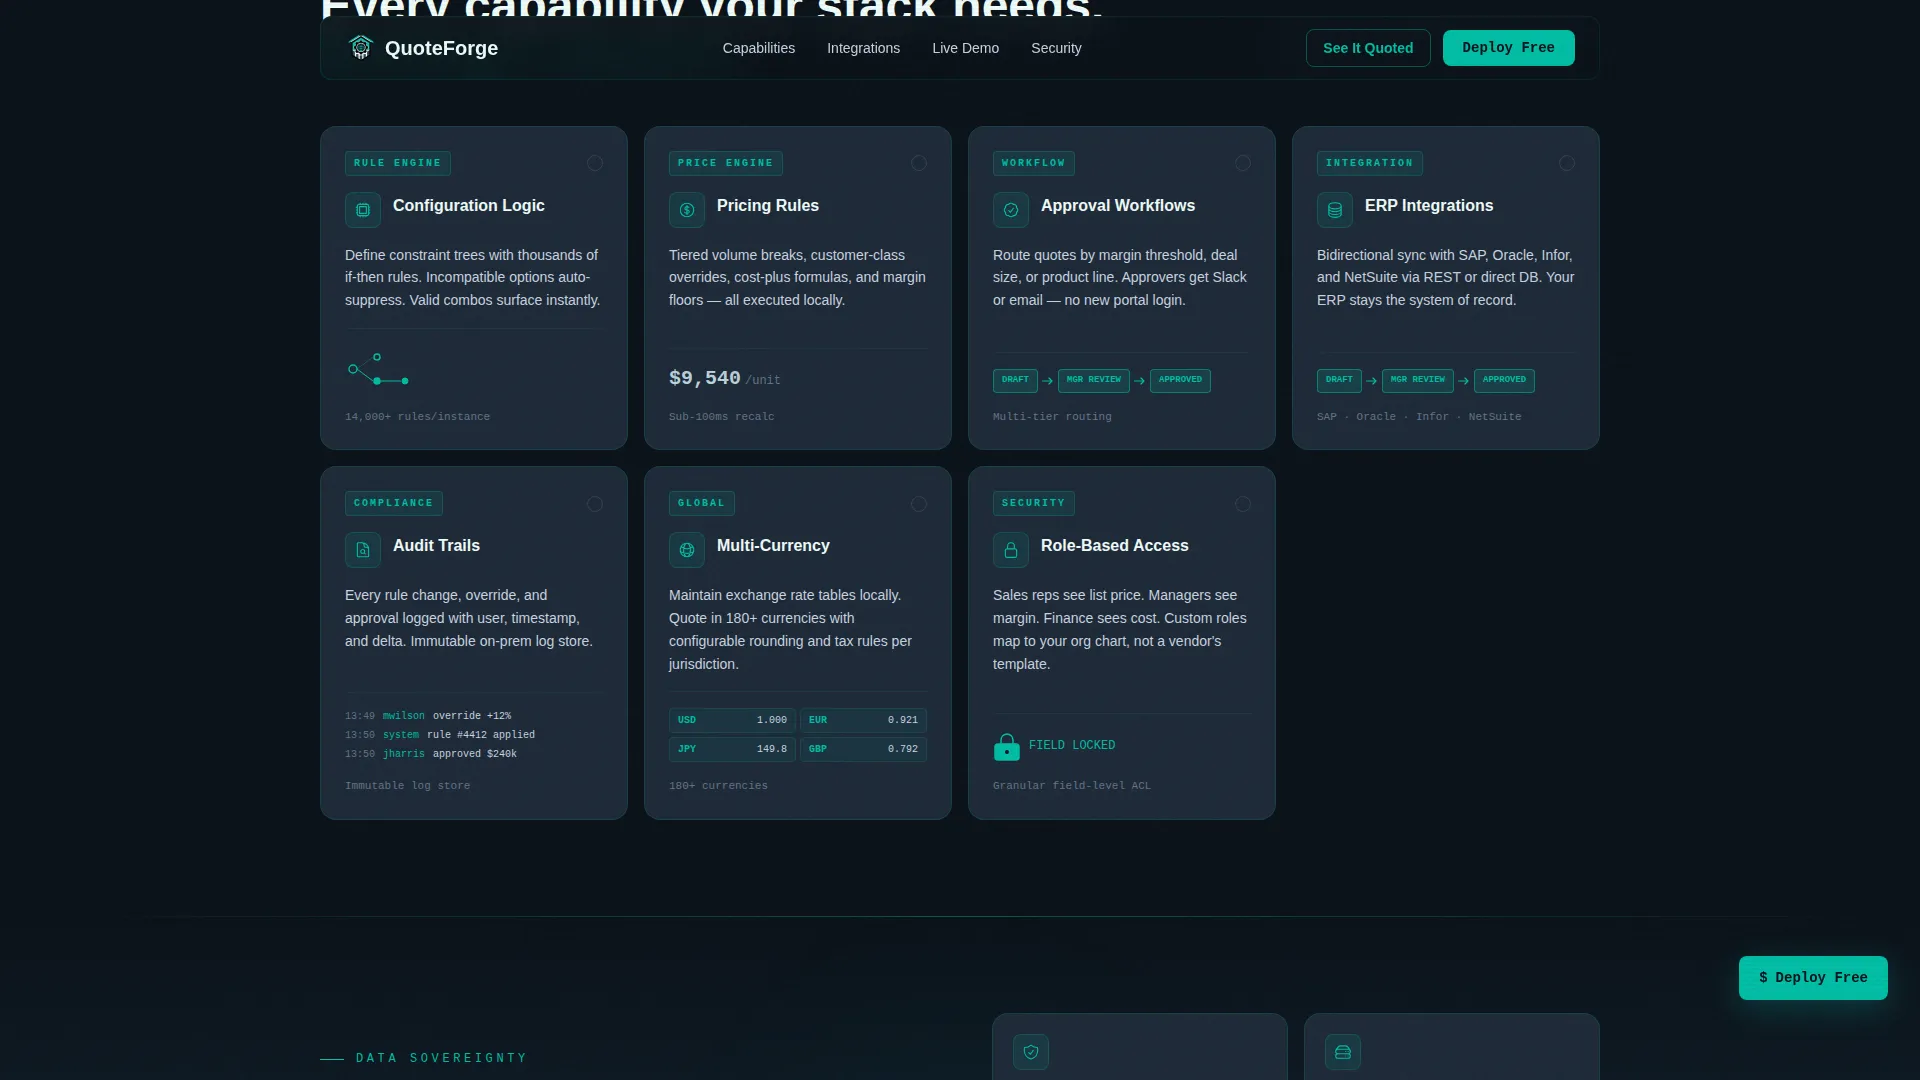Click the Role-Based Access lock icon
The height and width of the screenshot is (1080, 1920).
pyautogui.click(x=1011, y=550)
